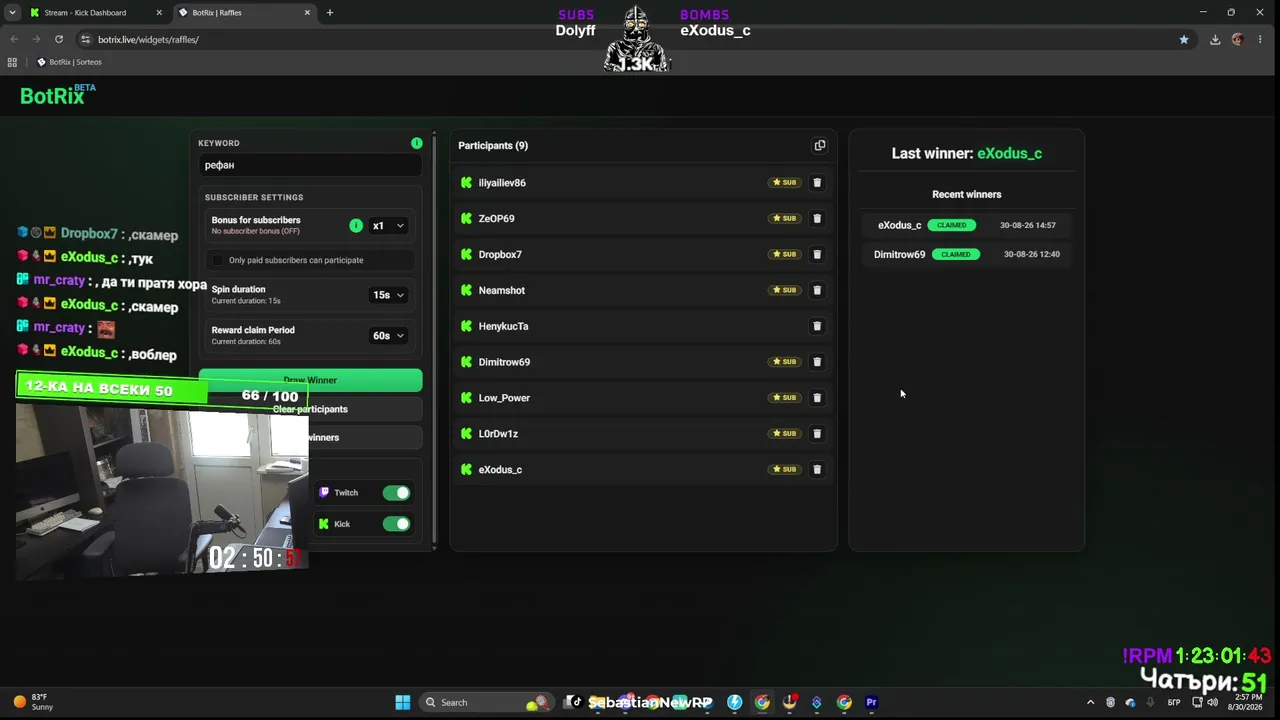Click the BotRix Beta logo

coord(58,95)
